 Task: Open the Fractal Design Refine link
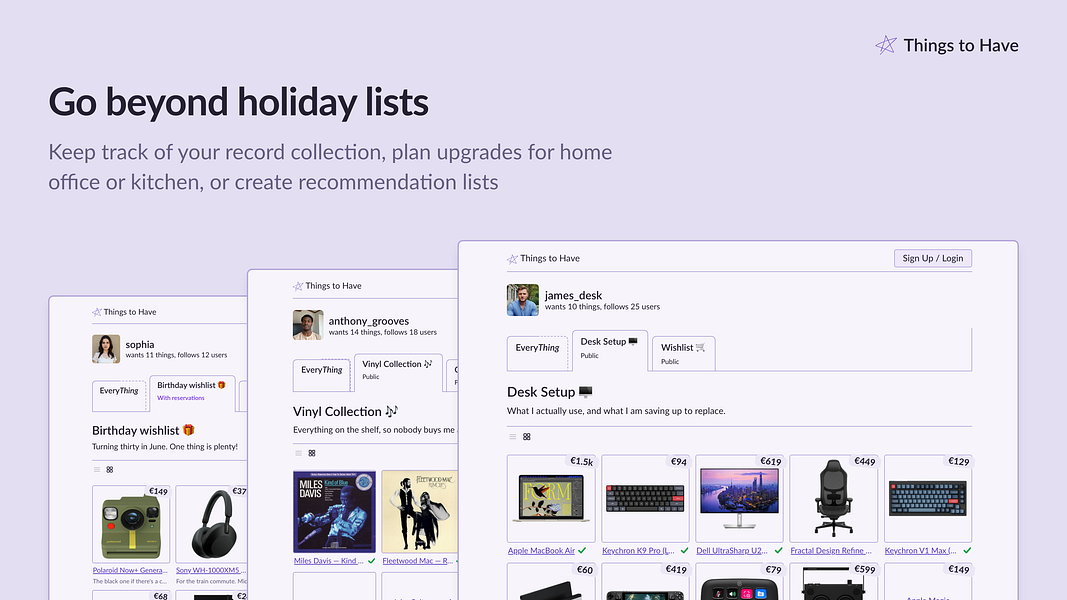831,550
